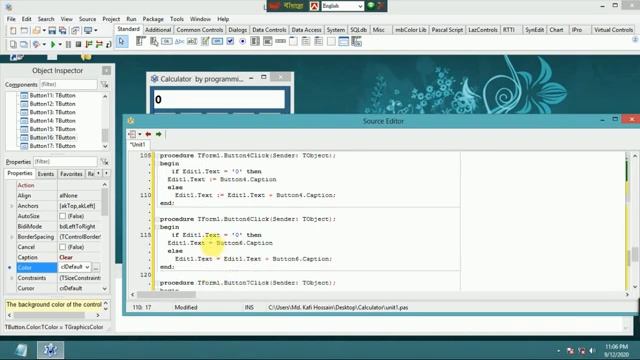Switch to the Additional palette tab

coord(158,30)
